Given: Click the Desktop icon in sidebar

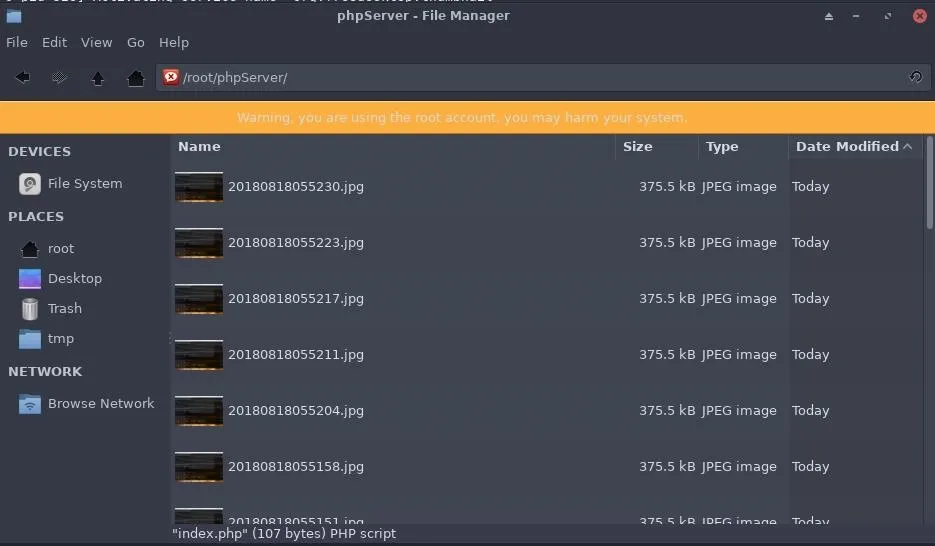Looking at the screenshot, I should [x=30, y=278].
